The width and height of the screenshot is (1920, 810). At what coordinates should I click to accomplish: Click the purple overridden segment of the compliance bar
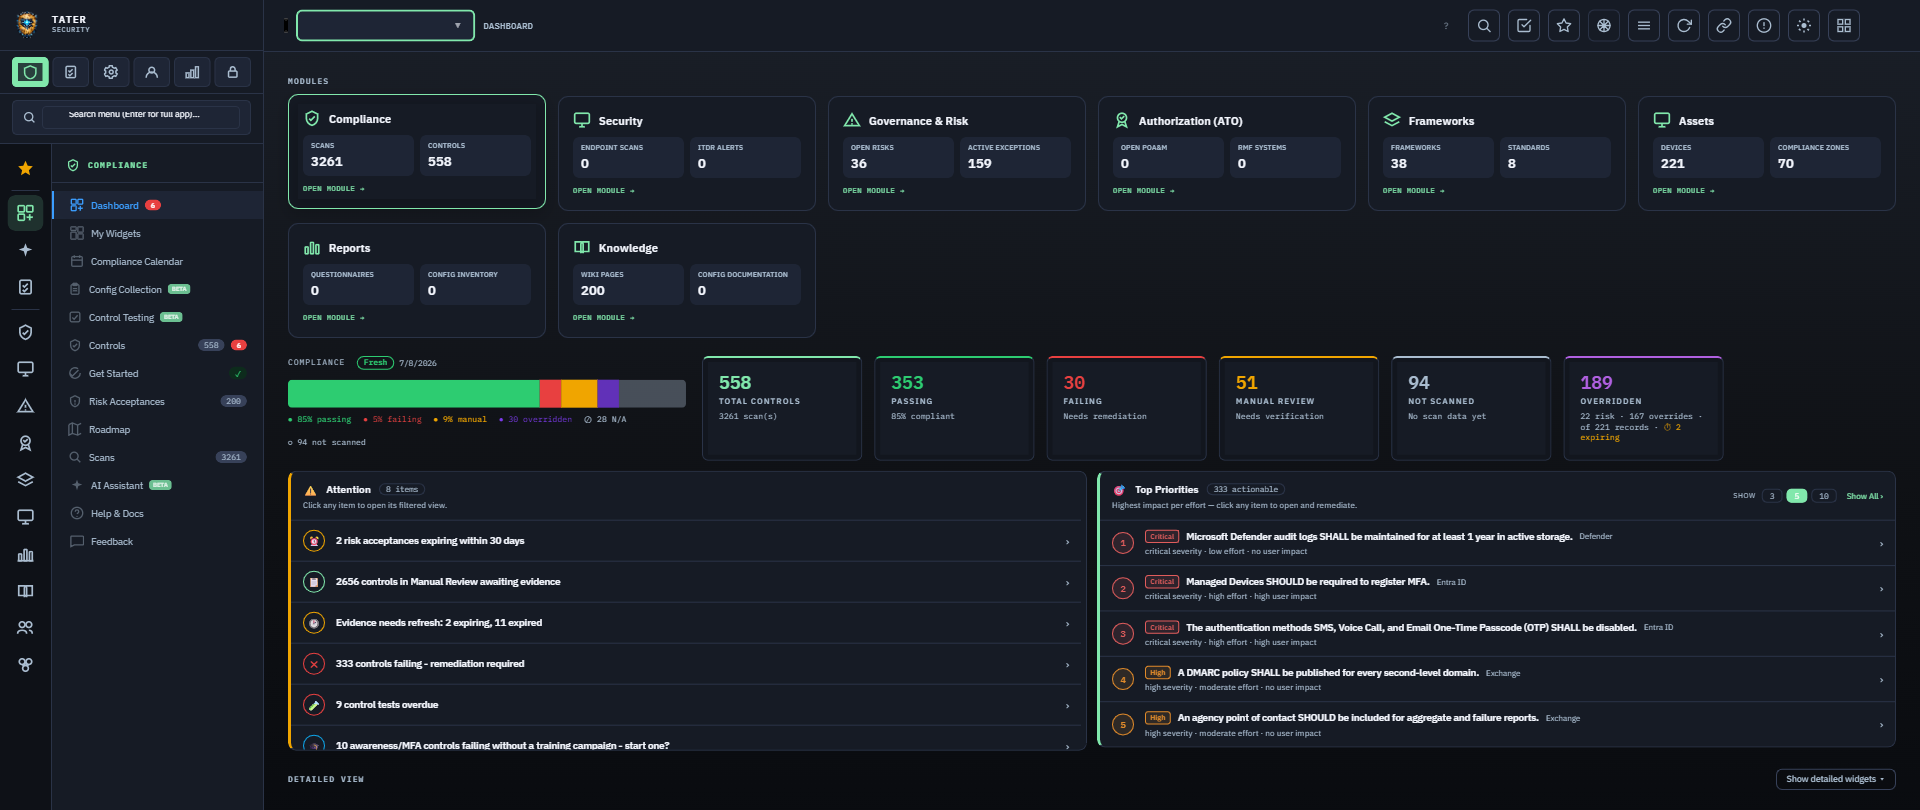[x=608, y=393]
